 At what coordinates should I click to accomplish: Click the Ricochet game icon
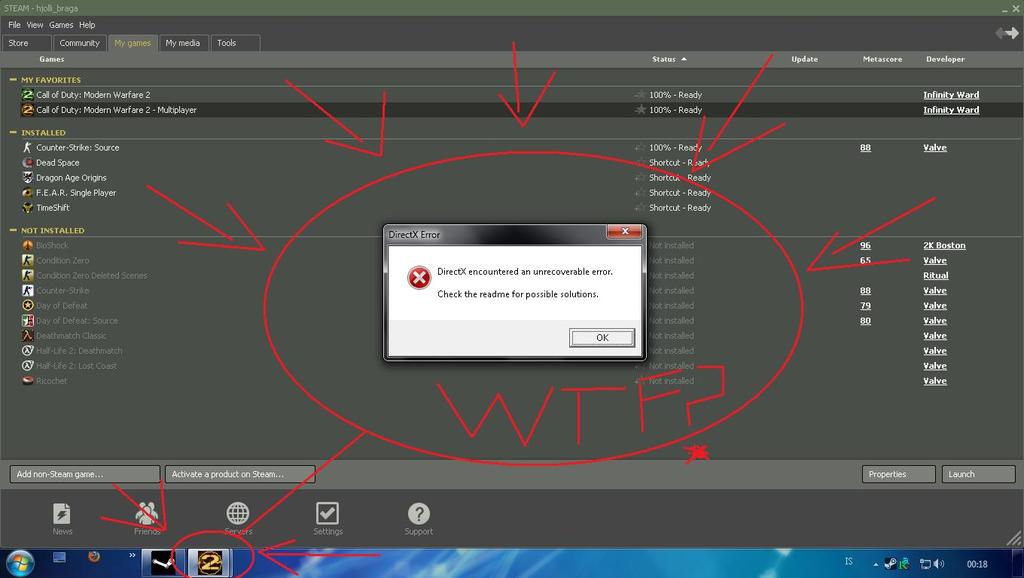(x=27, y=381)
